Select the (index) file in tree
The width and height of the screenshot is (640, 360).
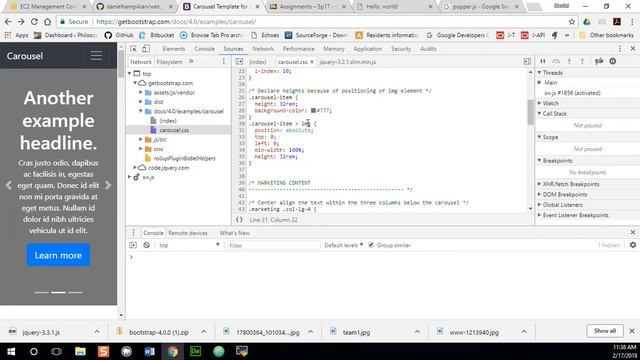(x=168, y=120)
